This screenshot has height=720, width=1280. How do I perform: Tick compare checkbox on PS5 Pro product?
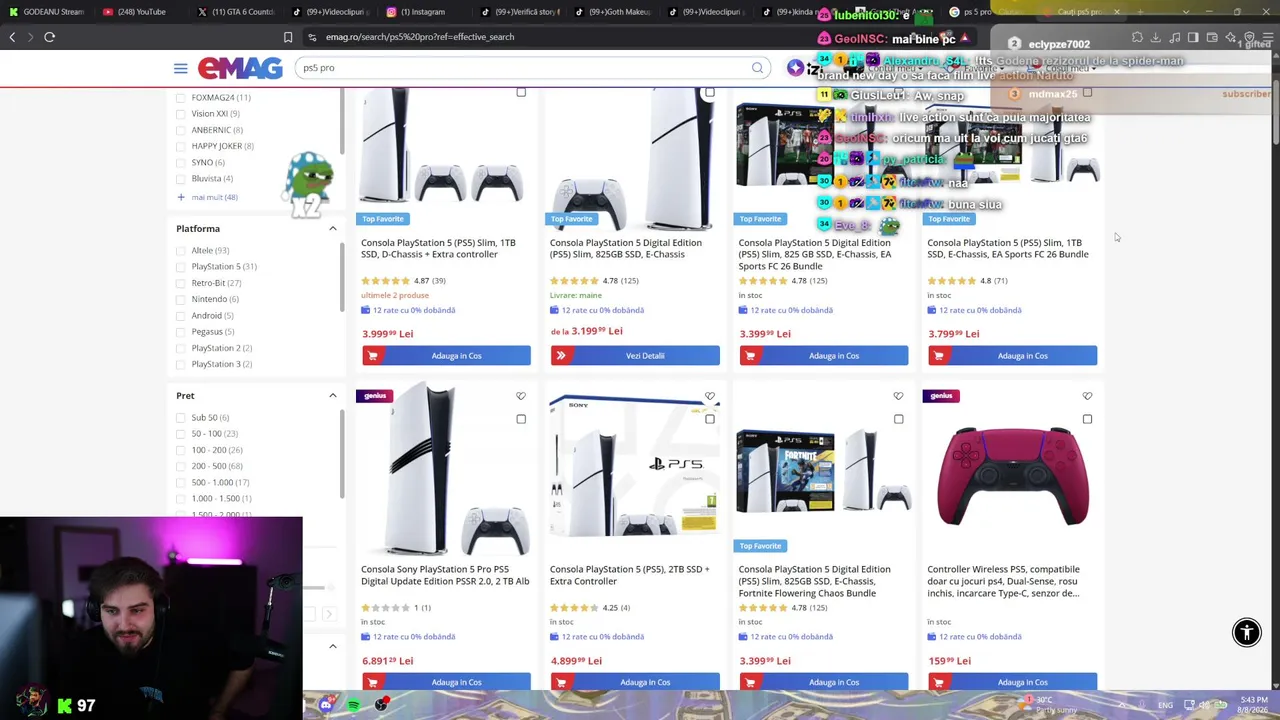click(521, 419)
